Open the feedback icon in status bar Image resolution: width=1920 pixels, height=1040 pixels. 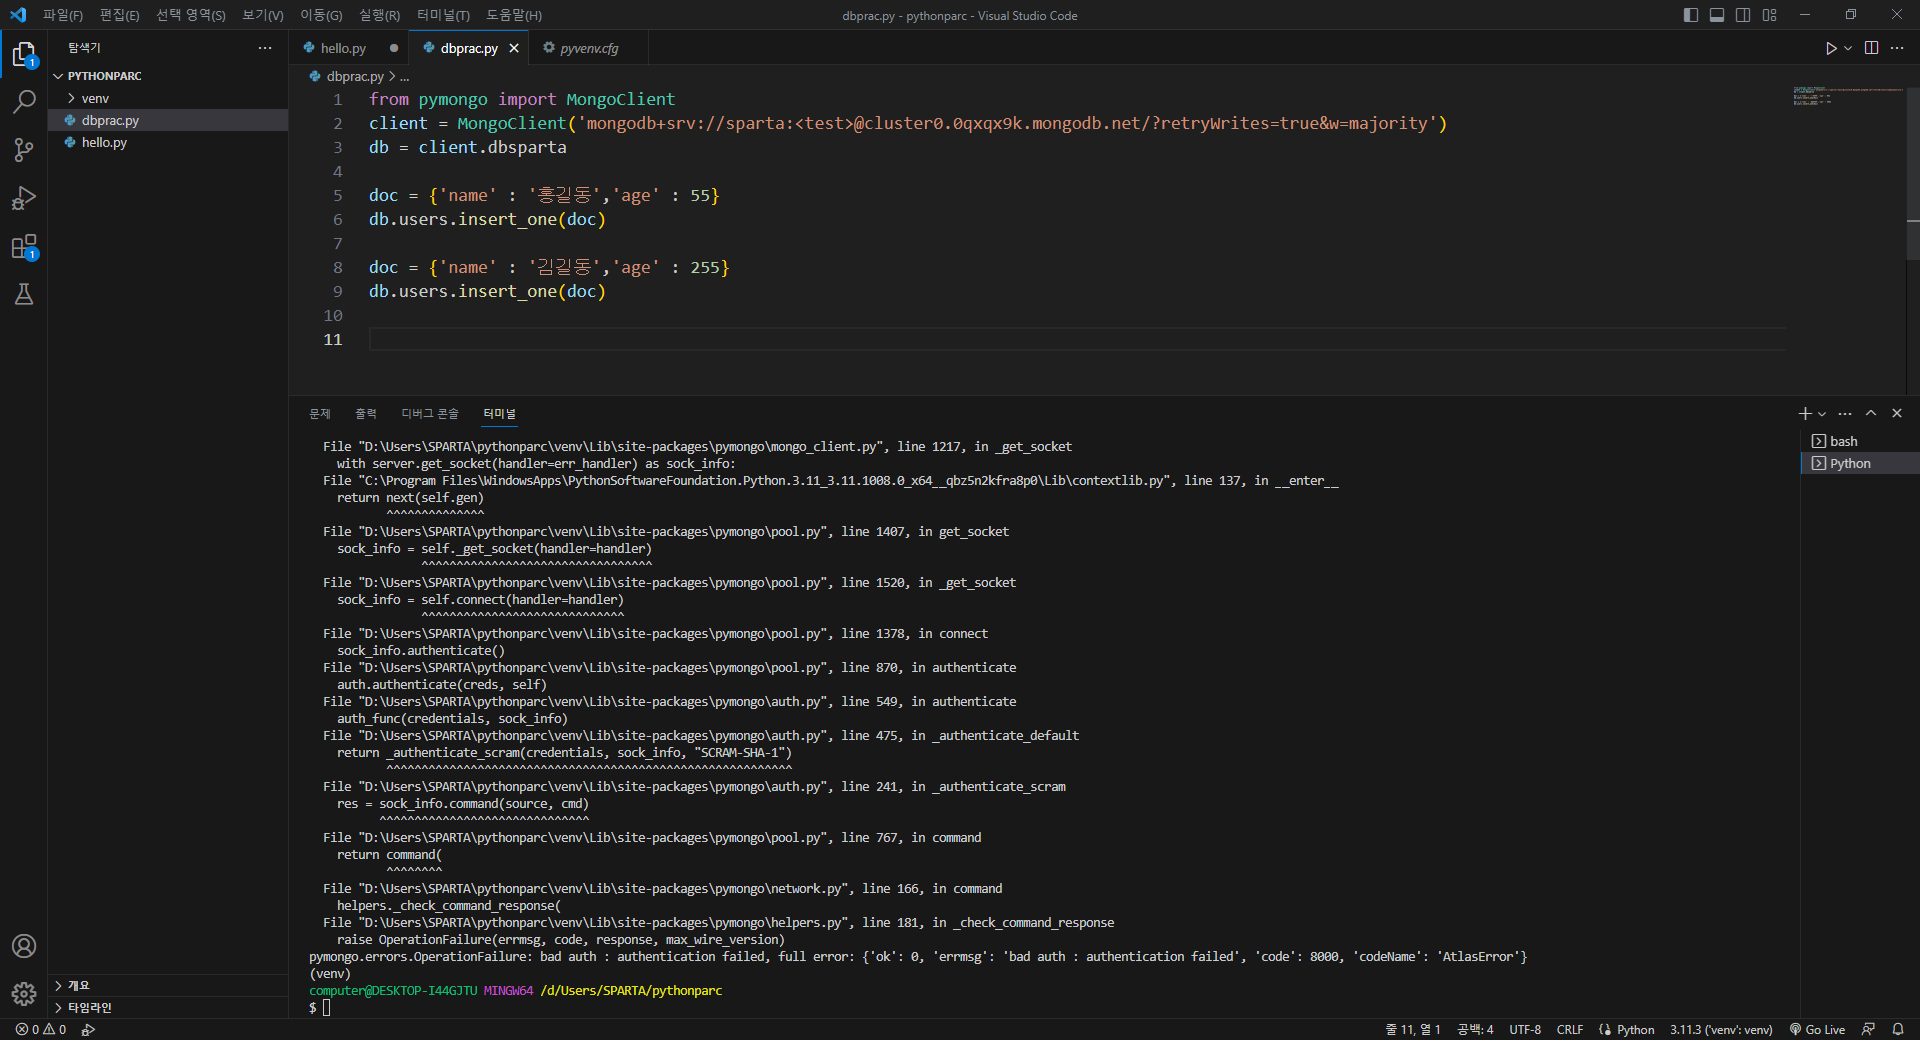[1868, 1029]
